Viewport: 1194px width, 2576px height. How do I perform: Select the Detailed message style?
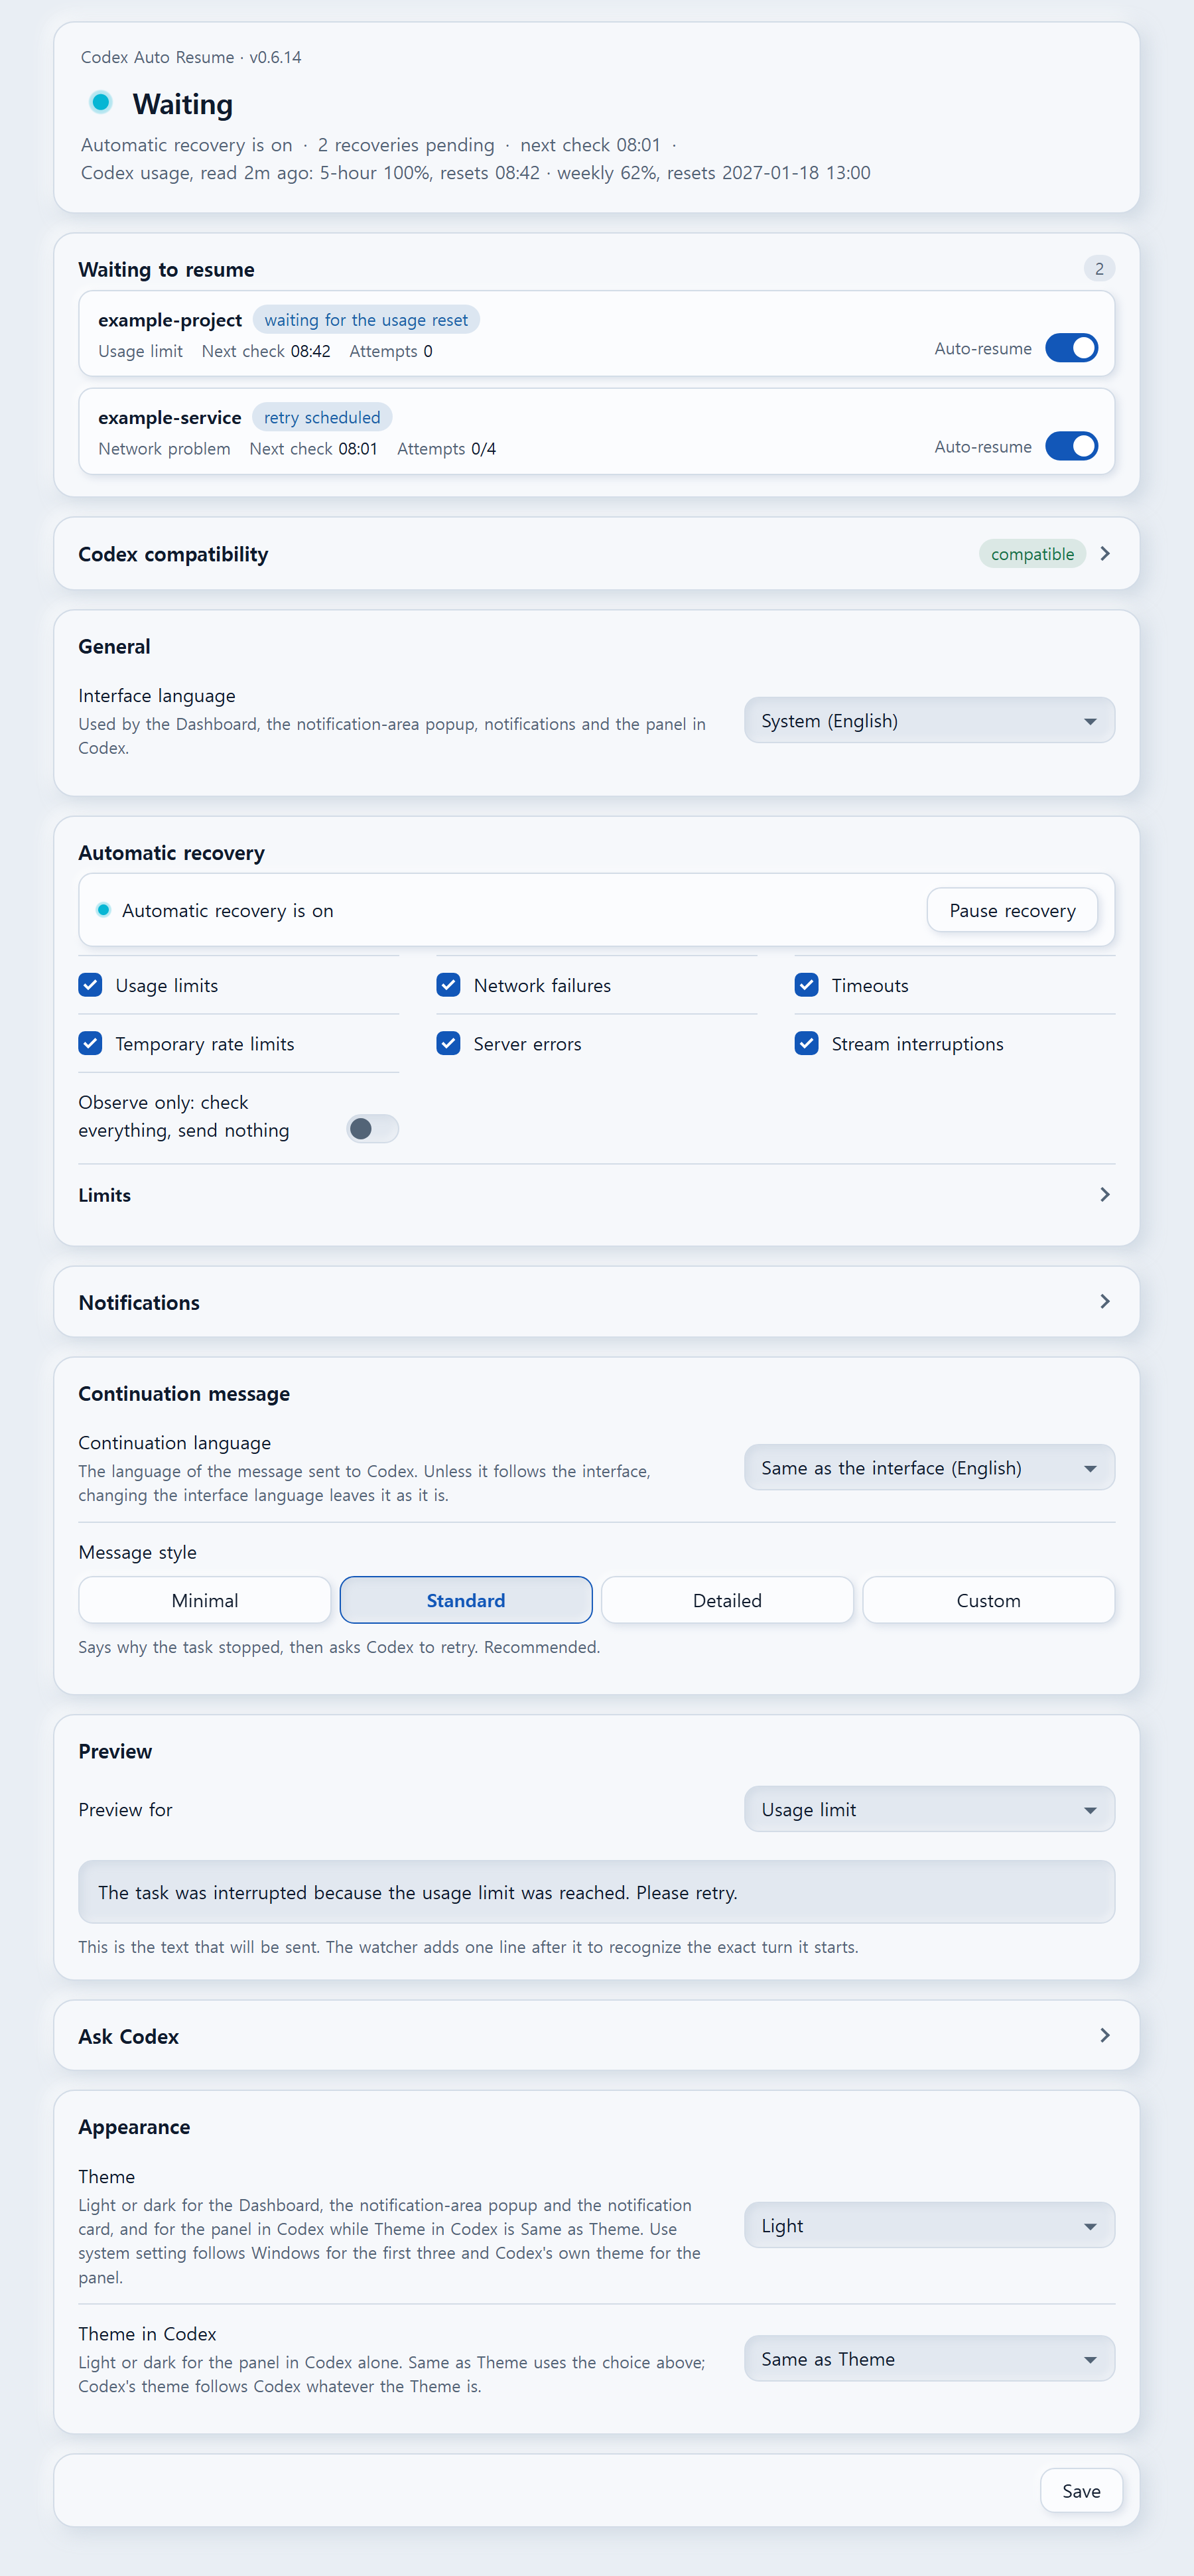[727, 1601]
